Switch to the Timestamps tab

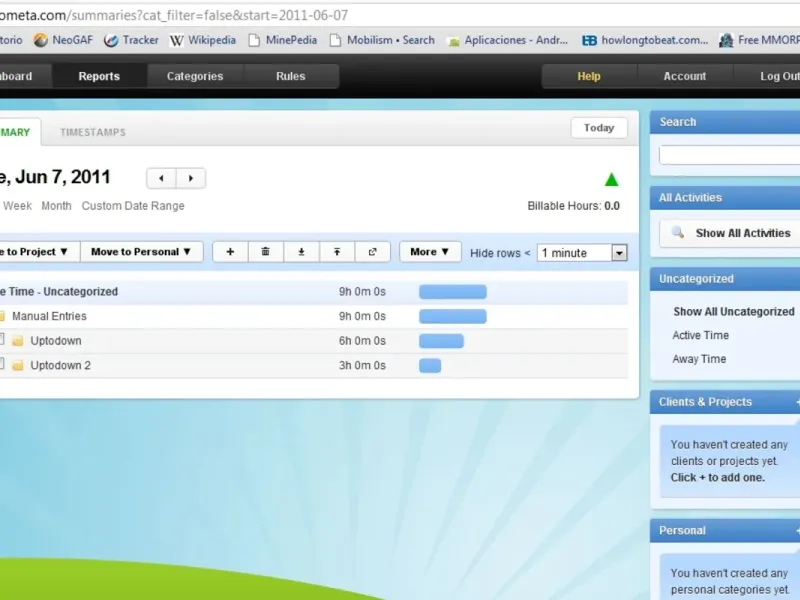coord(93,132)
